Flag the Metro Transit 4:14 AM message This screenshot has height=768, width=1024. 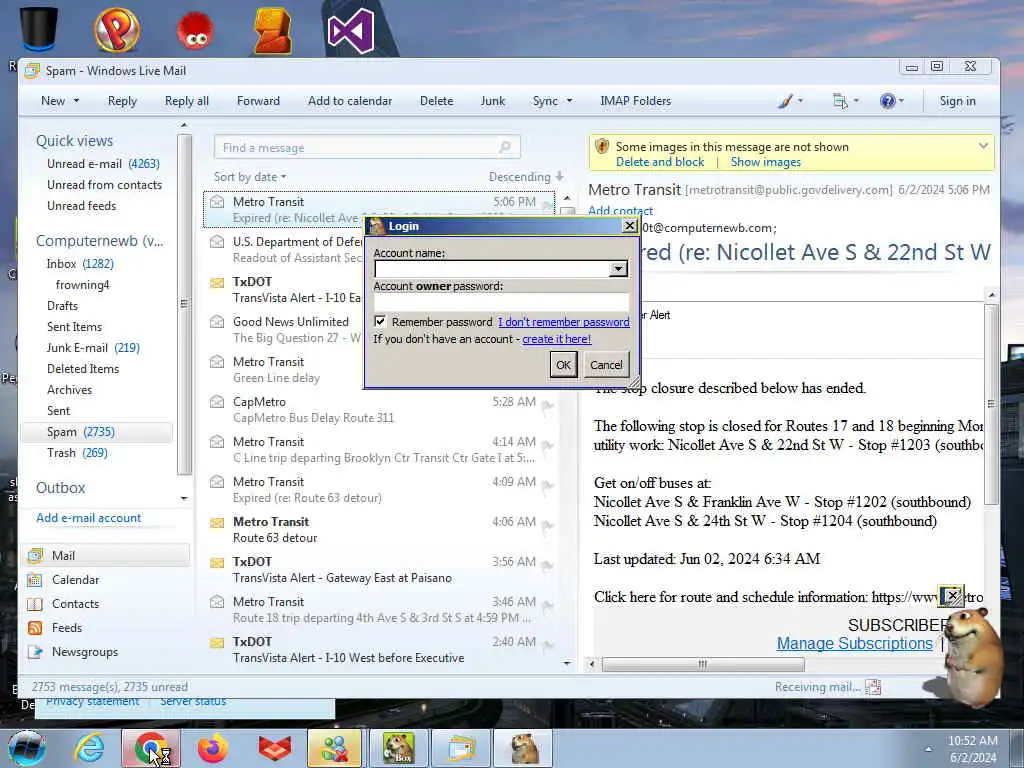[547, 445]
